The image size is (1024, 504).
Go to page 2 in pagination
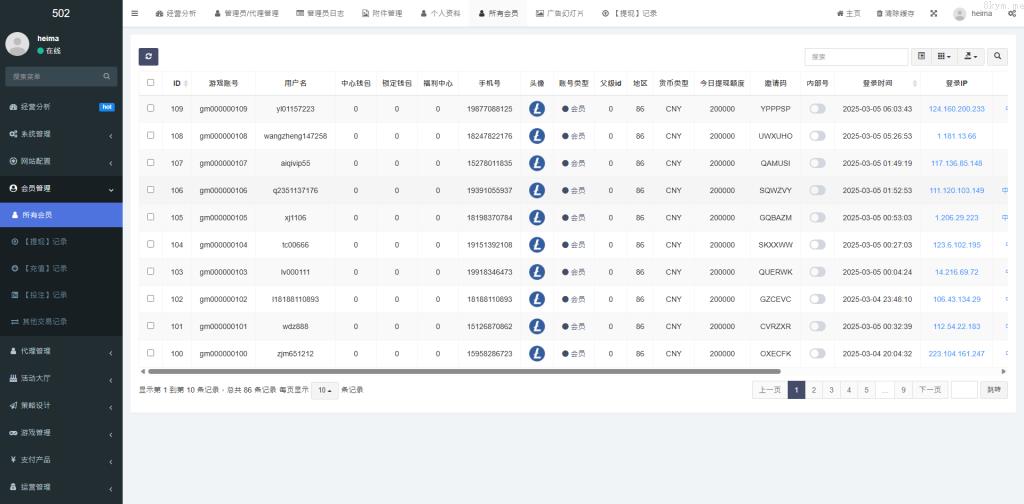(813, 390)
